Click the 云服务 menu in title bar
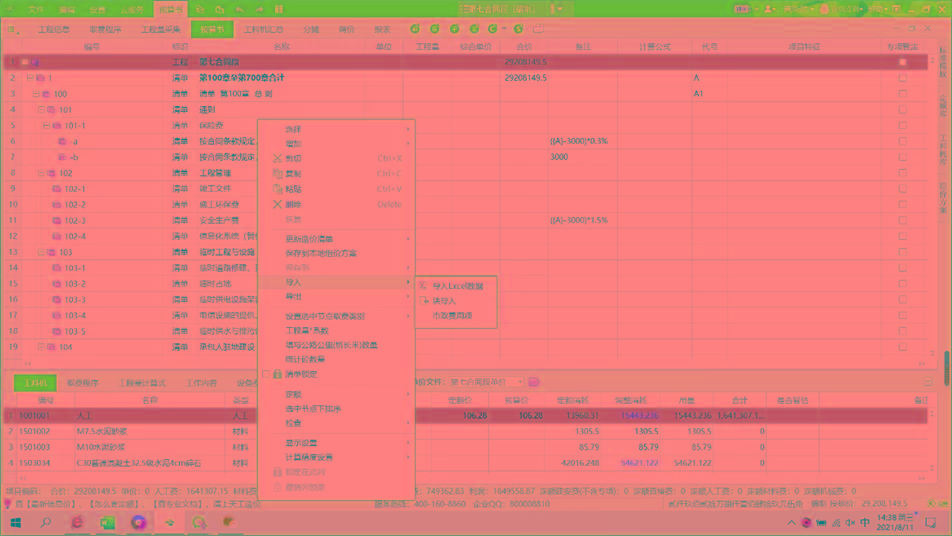The height and width of the screenshot is (536, 952). (x=132, y=9)
